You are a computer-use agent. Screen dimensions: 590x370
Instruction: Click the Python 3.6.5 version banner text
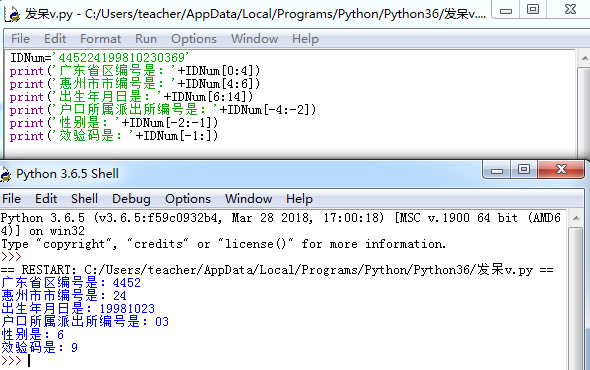281,224
